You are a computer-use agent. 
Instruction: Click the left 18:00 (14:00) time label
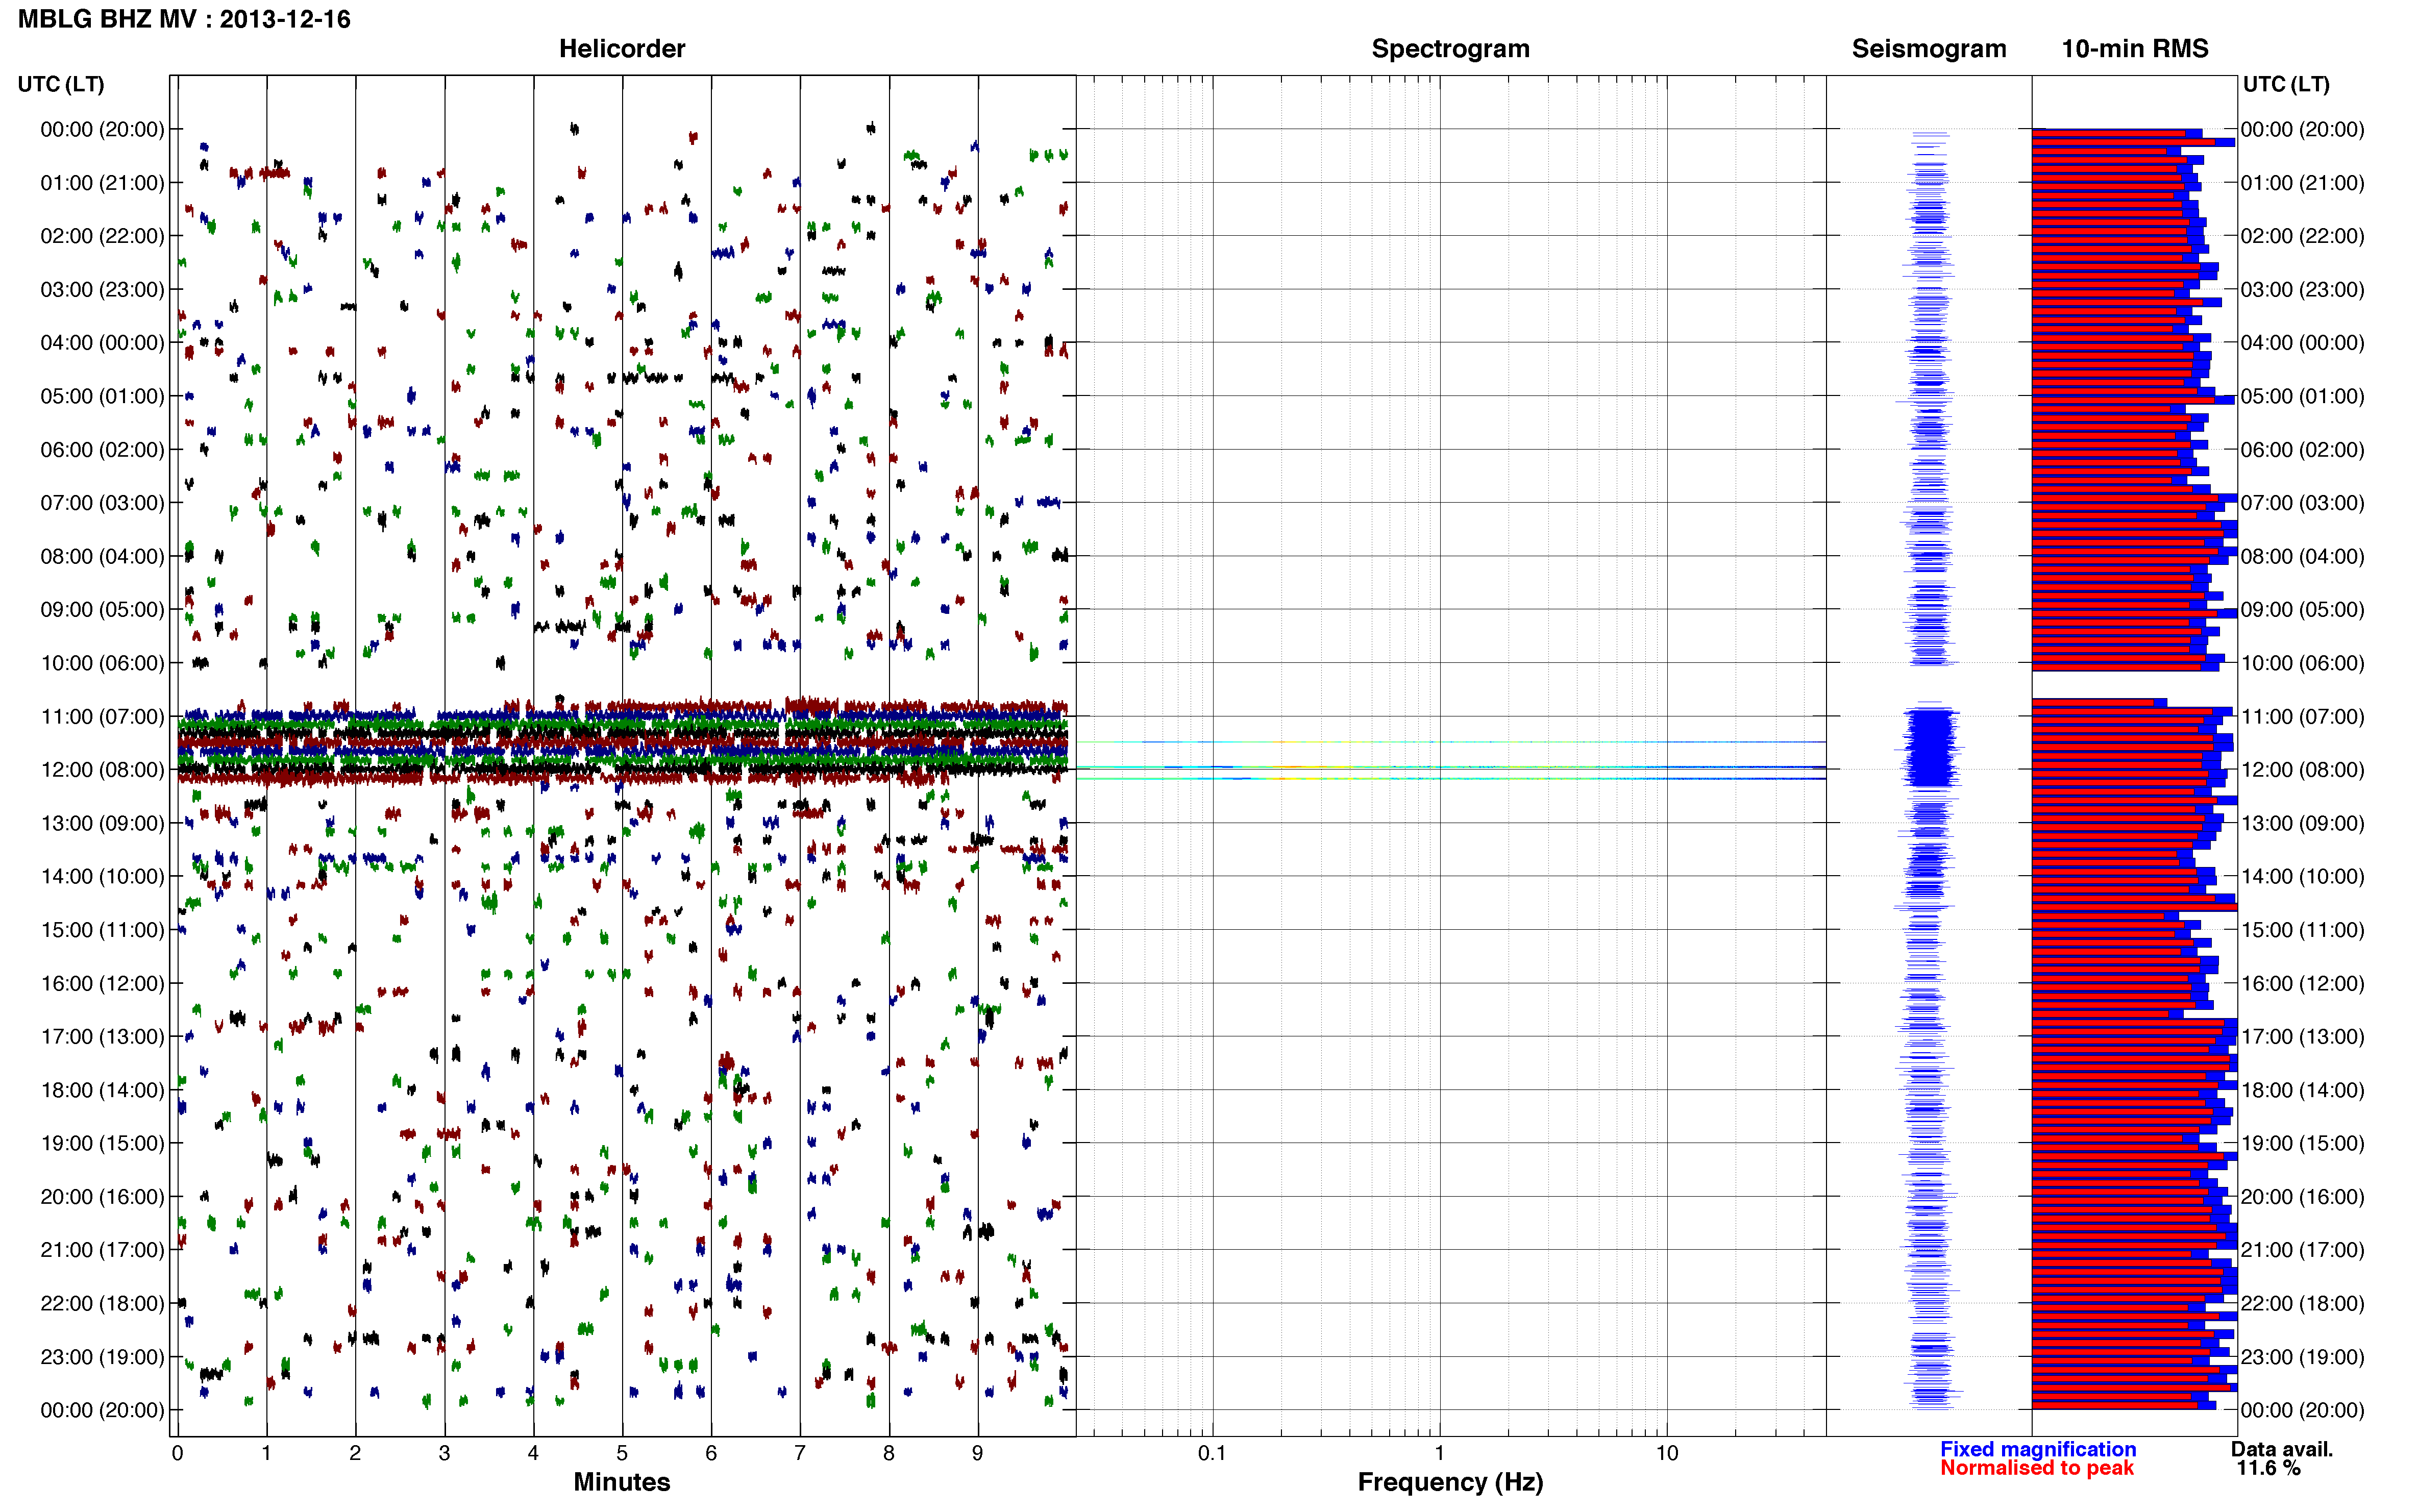102,1090
